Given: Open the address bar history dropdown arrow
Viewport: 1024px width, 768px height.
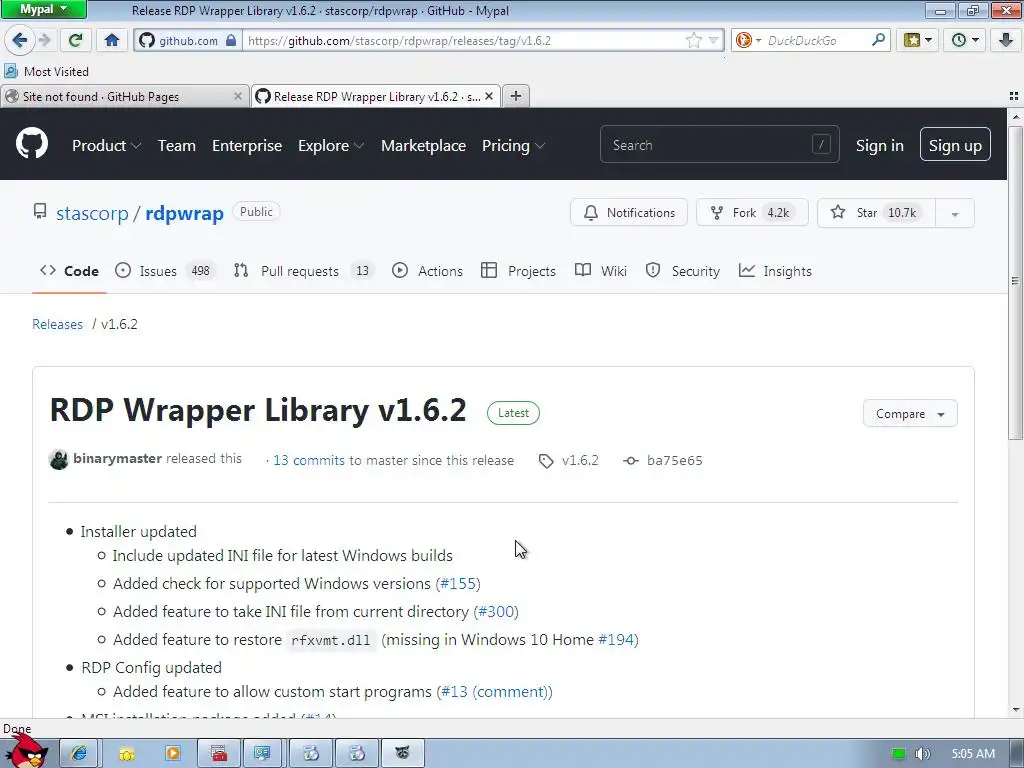Looking at the screenshot, I should [714, 40].
